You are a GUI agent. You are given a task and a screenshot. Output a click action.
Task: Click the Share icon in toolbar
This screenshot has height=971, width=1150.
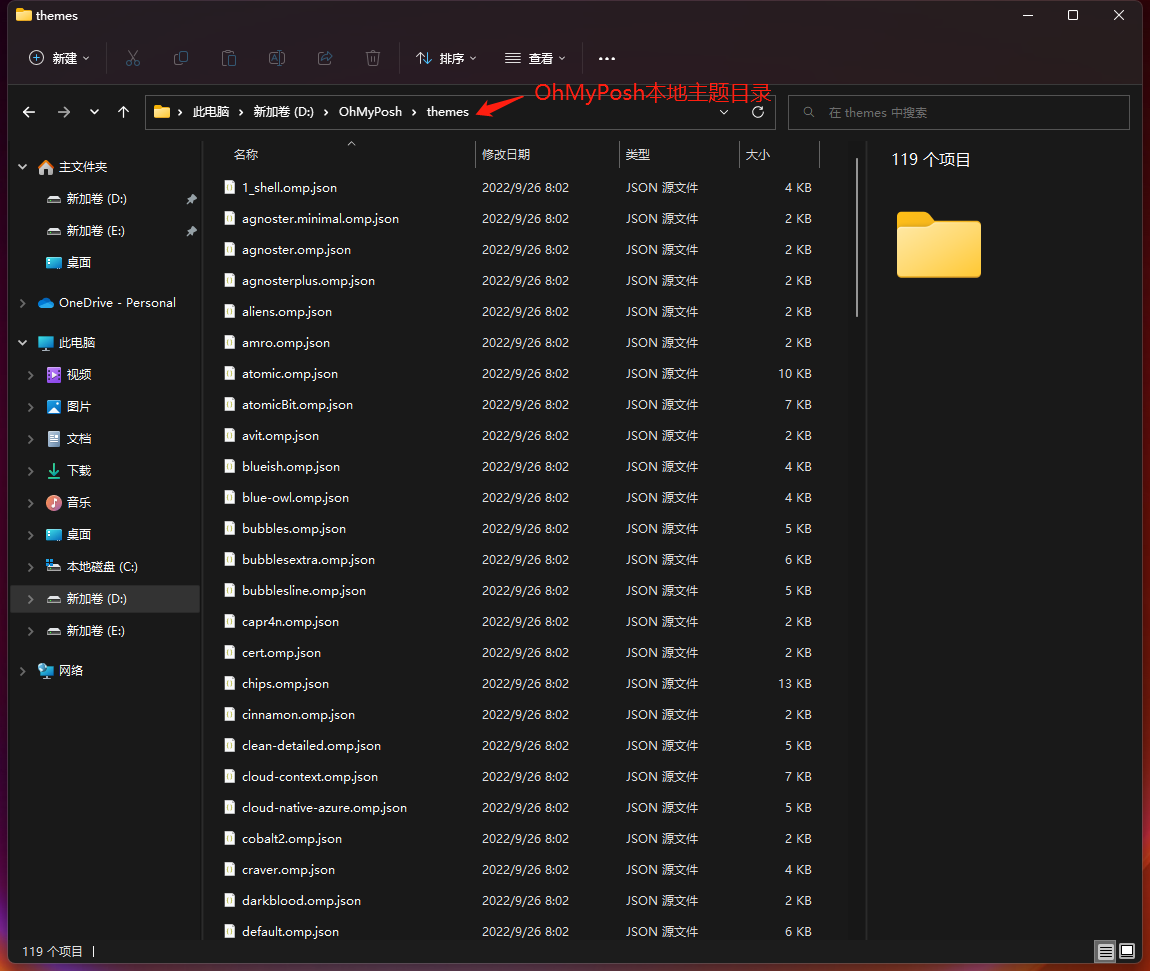[x=325, y=58]
